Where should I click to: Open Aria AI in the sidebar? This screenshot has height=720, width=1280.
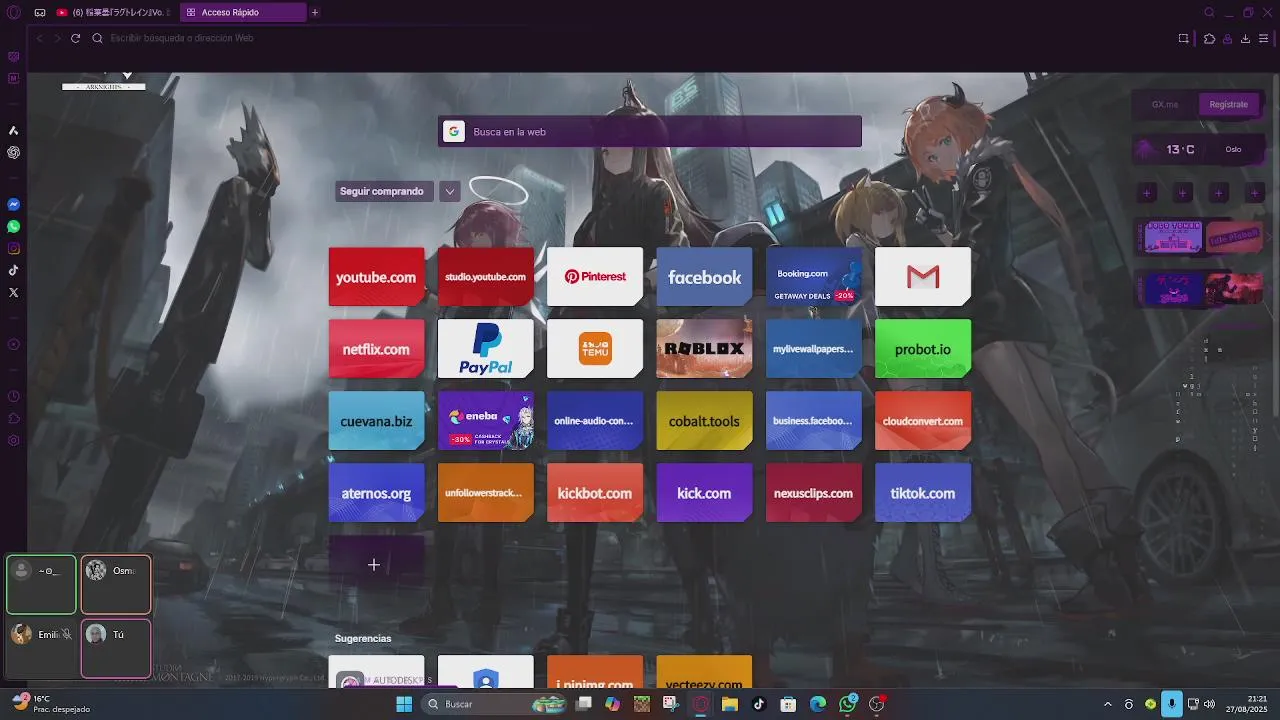tap(13, 131)
